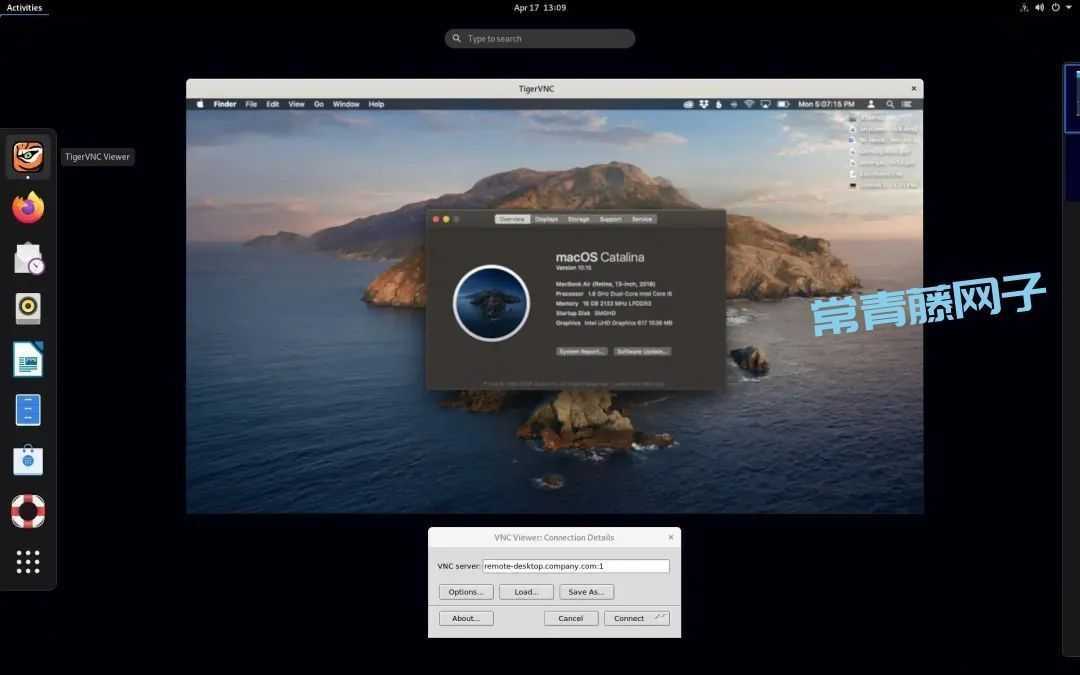
Task: Select the TigerVNC window title bar
Action: (x=554, y=88)
